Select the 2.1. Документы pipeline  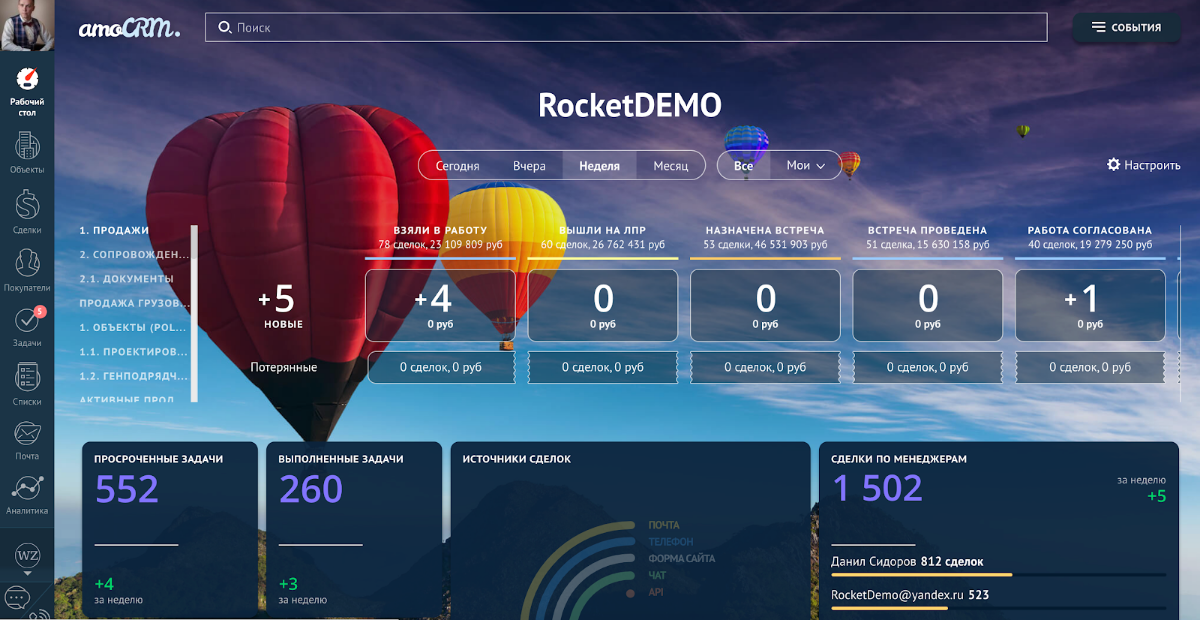pyautogui.click(x=126, y=279)
